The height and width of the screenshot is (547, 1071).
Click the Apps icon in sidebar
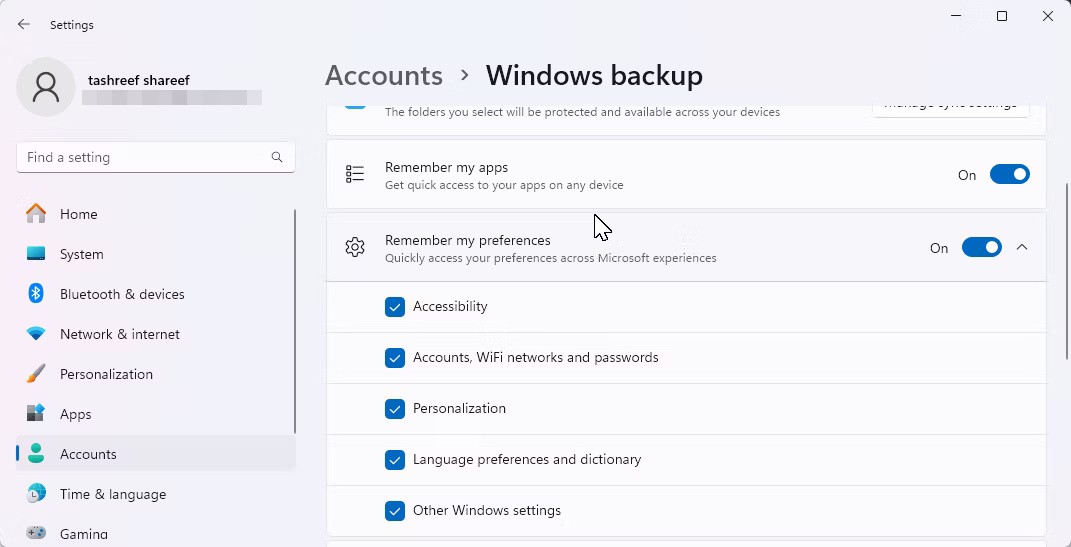(x=36, y=414)
